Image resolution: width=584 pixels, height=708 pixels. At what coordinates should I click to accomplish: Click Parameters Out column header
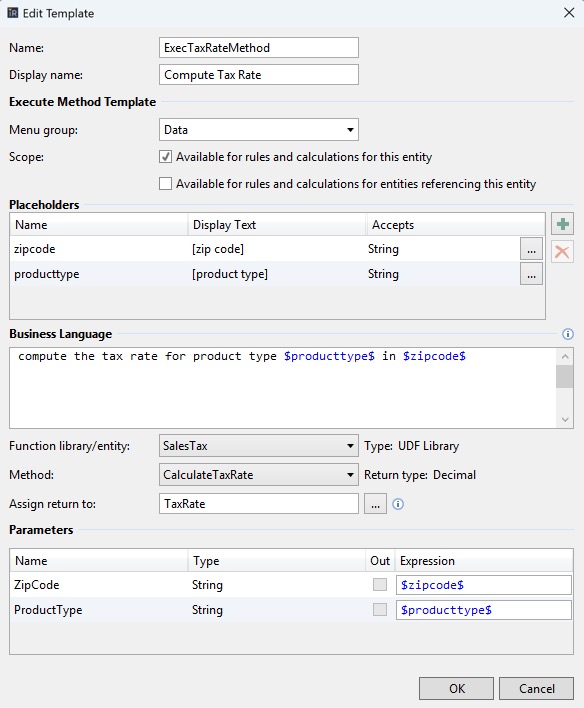[x=380, y=560]
